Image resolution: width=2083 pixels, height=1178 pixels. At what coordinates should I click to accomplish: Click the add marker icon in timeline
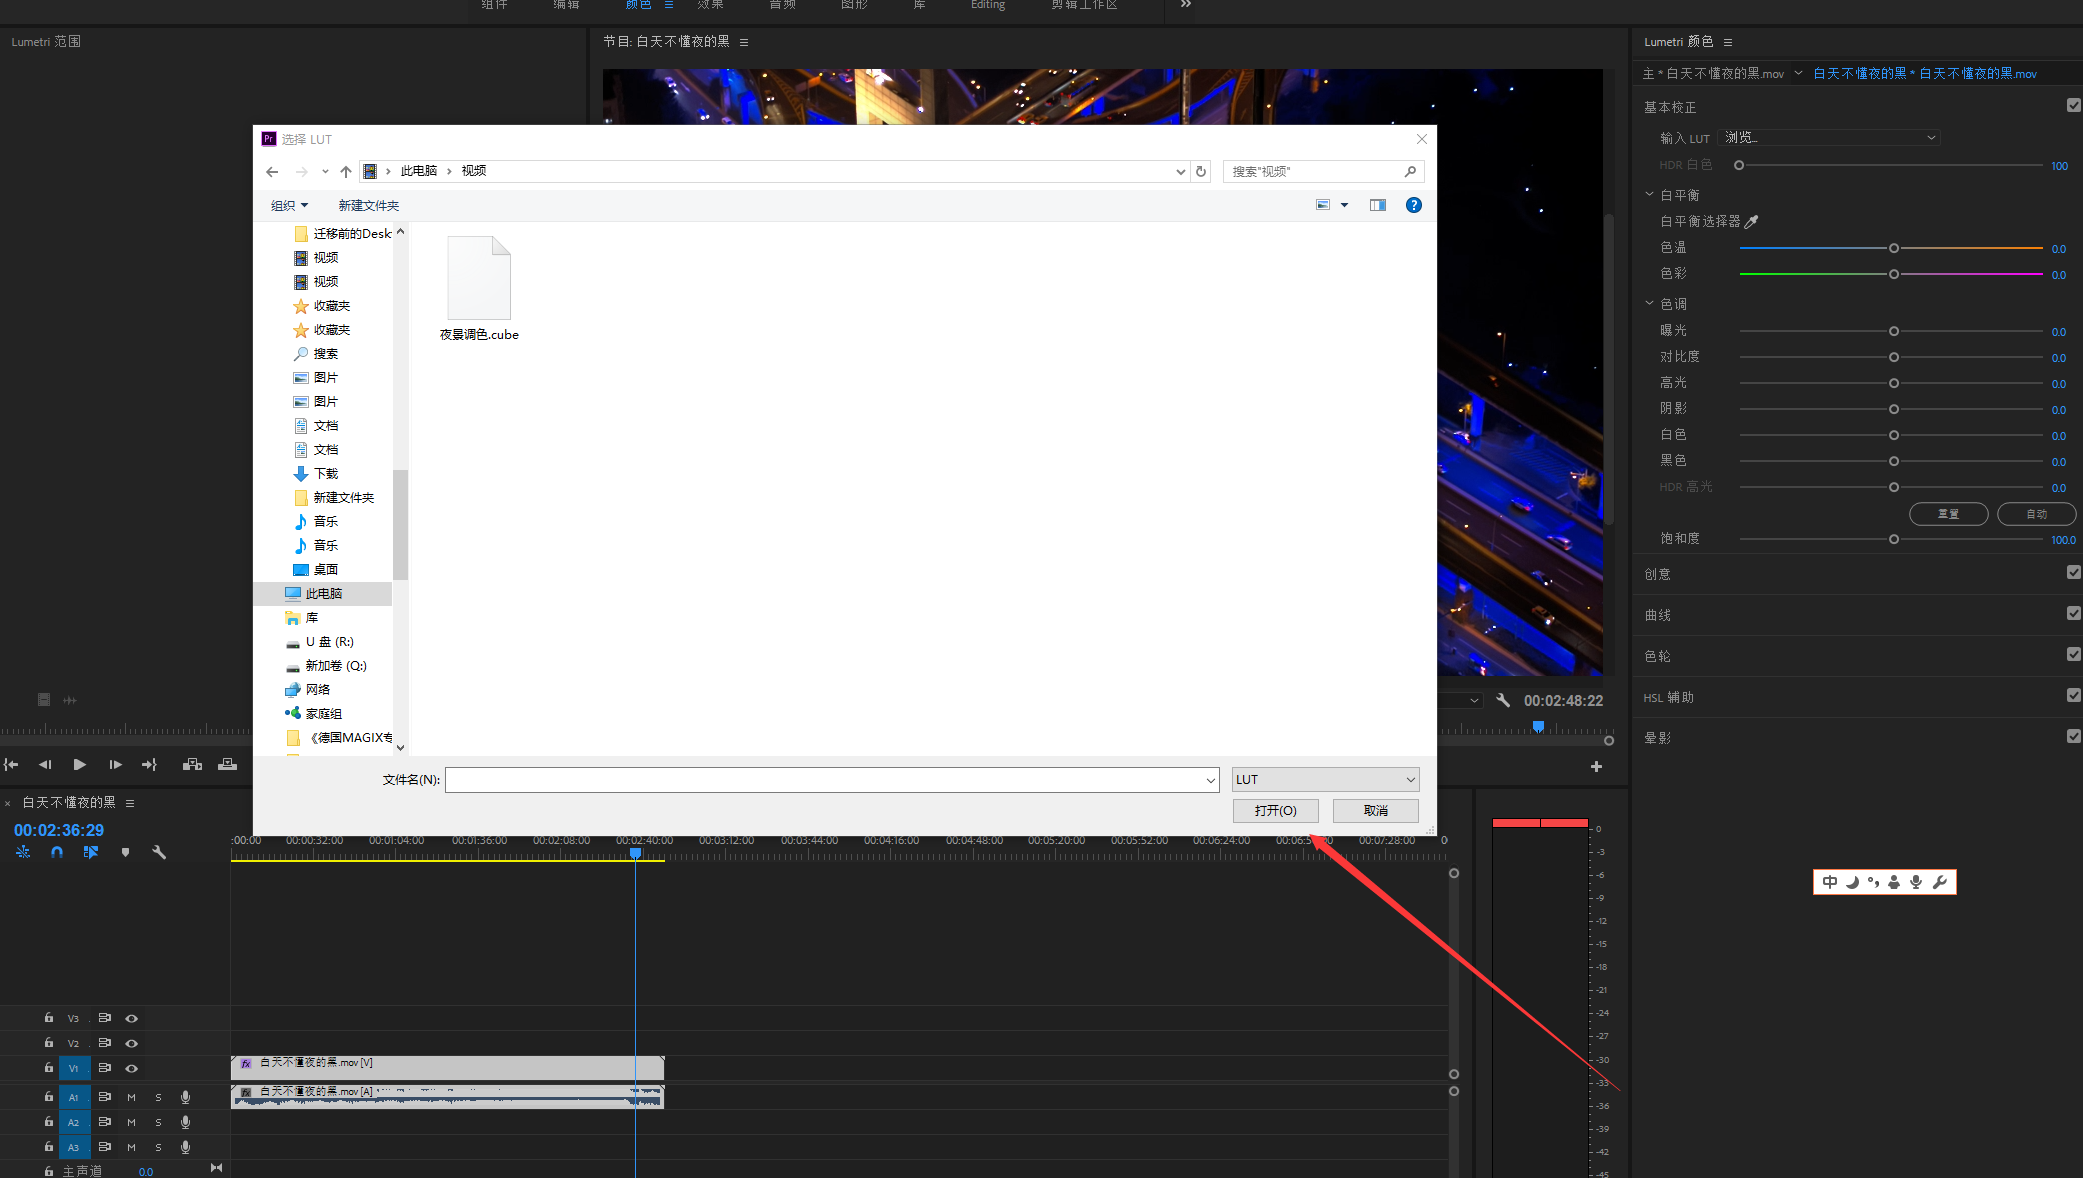coord(125,852)
